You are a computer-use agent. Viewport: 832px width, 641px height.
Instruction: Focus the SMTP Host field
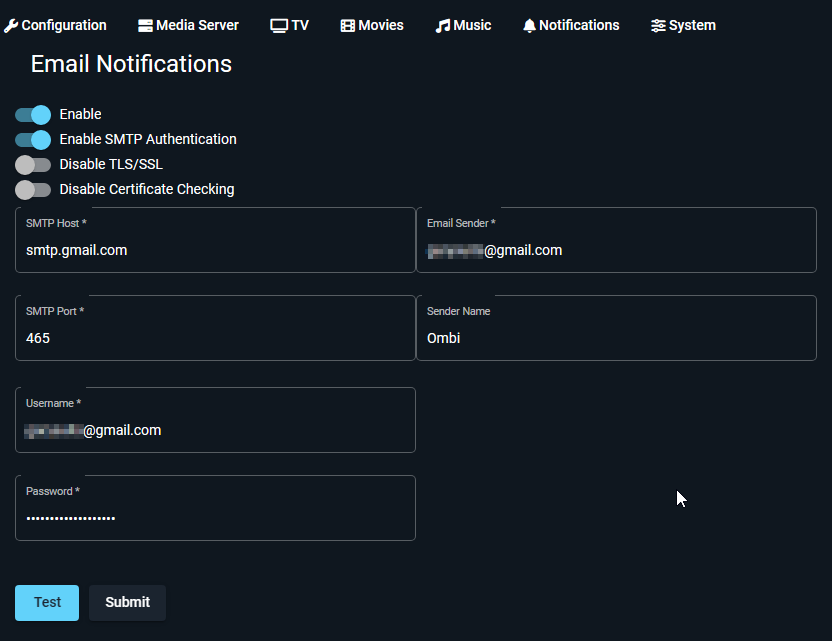click(215, 250)
